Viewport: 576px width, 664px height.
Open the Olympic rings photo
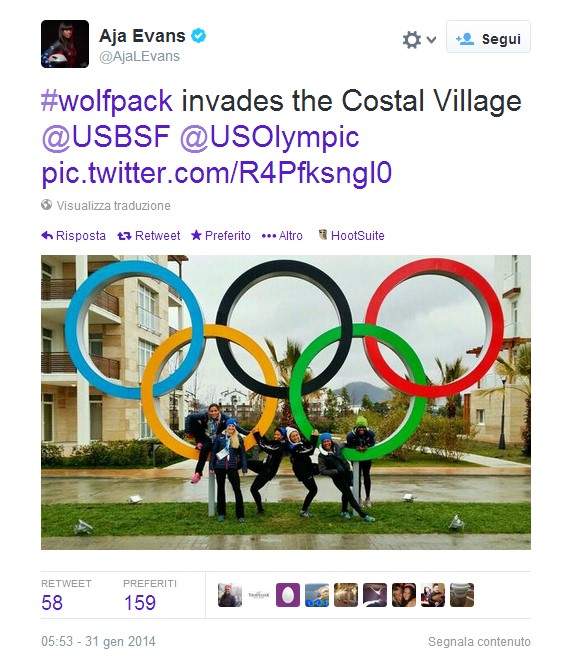click(286, 402)
